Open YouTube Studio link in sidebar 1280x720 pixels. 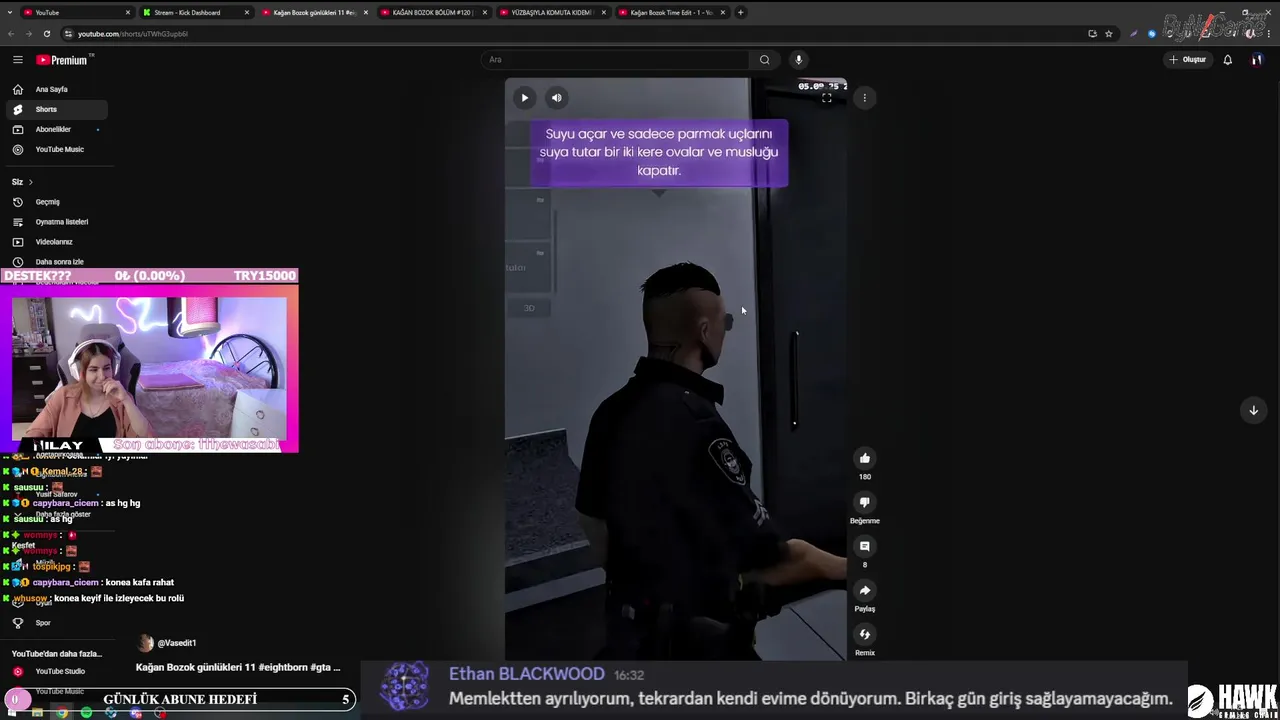tap(55, 671)
